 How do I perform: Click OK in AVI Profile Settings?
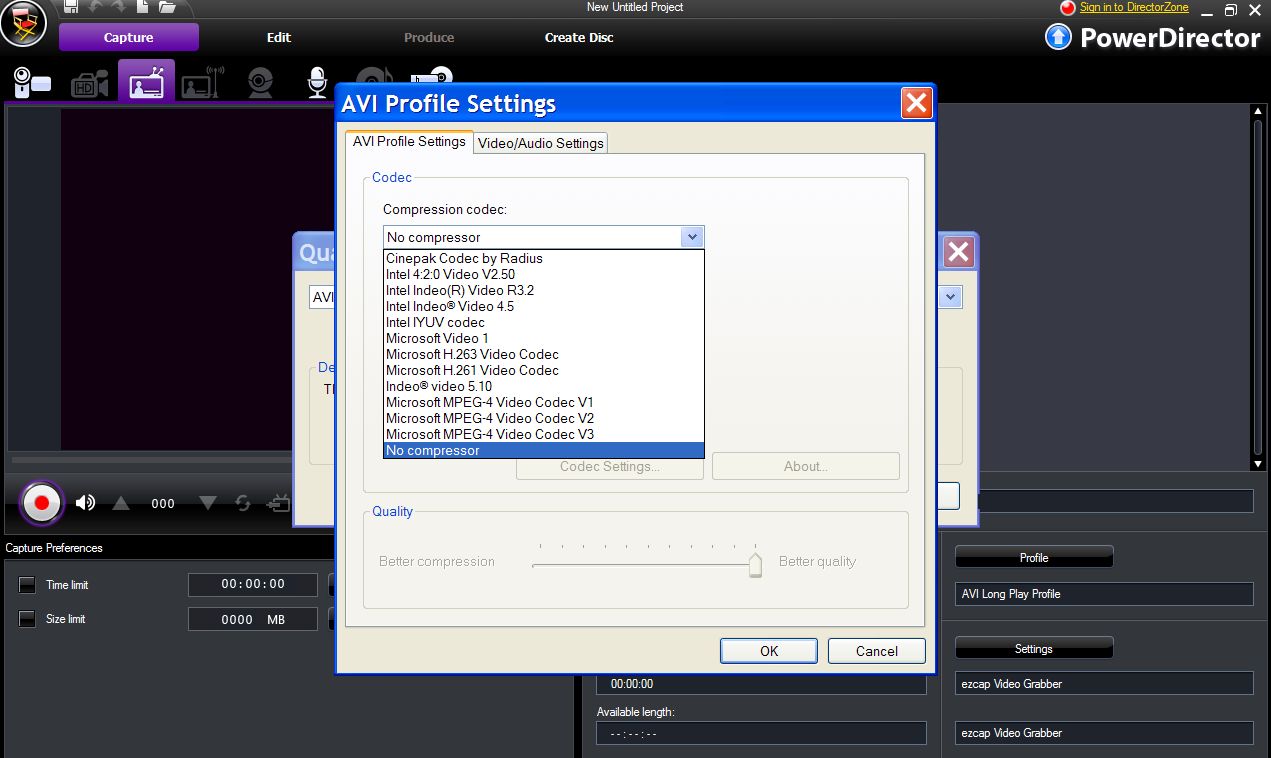769,651
